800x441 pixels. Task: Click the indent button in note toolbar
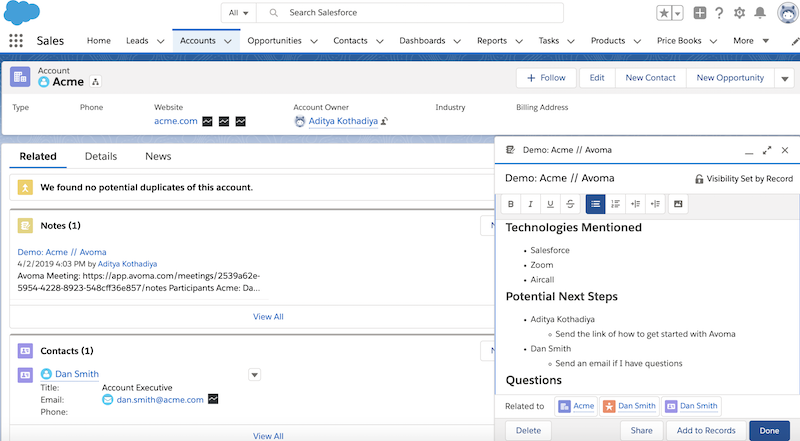pos(635,204)
